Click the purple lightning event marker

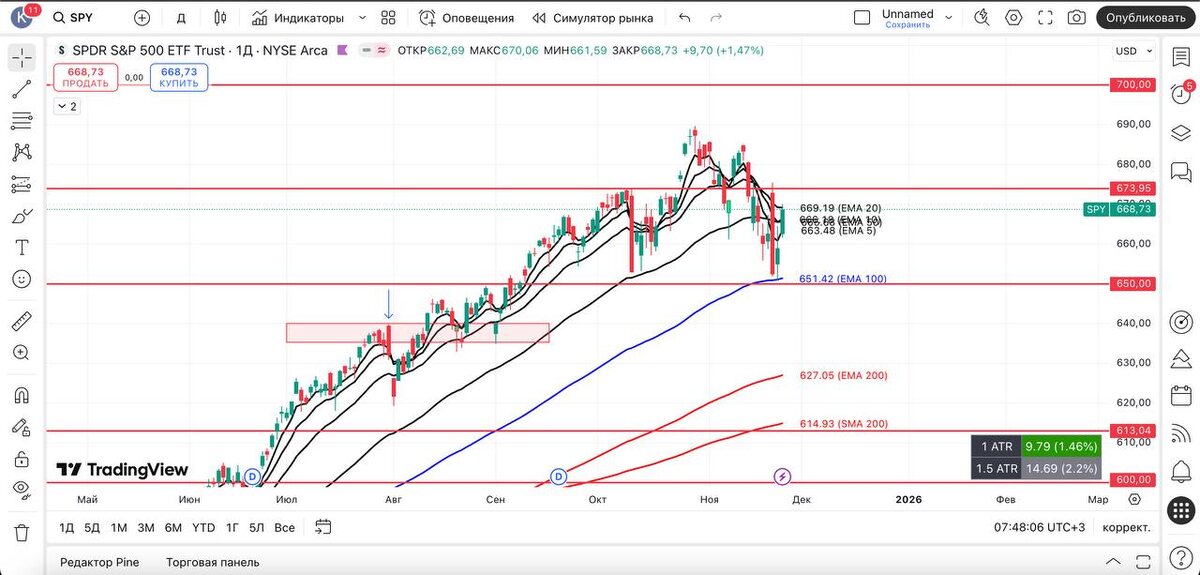pos(783,476)
